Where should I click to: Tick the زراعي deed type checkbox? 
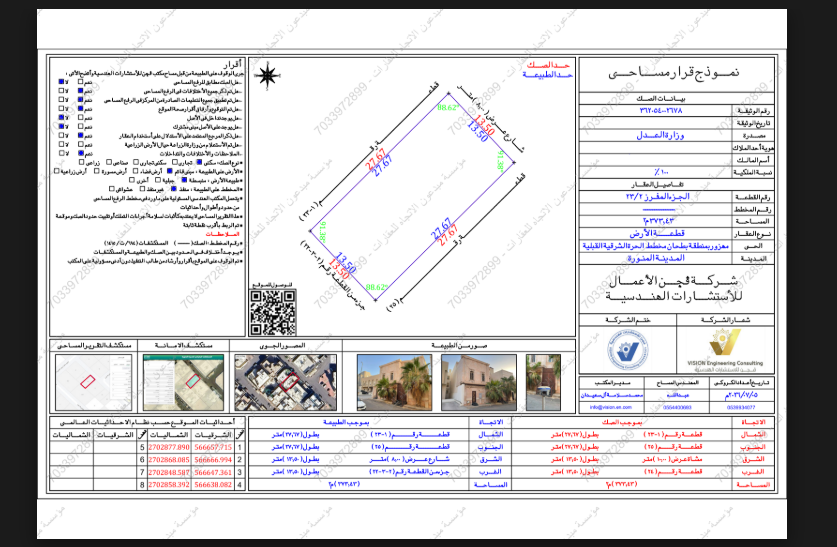click(x=82, y=162)
